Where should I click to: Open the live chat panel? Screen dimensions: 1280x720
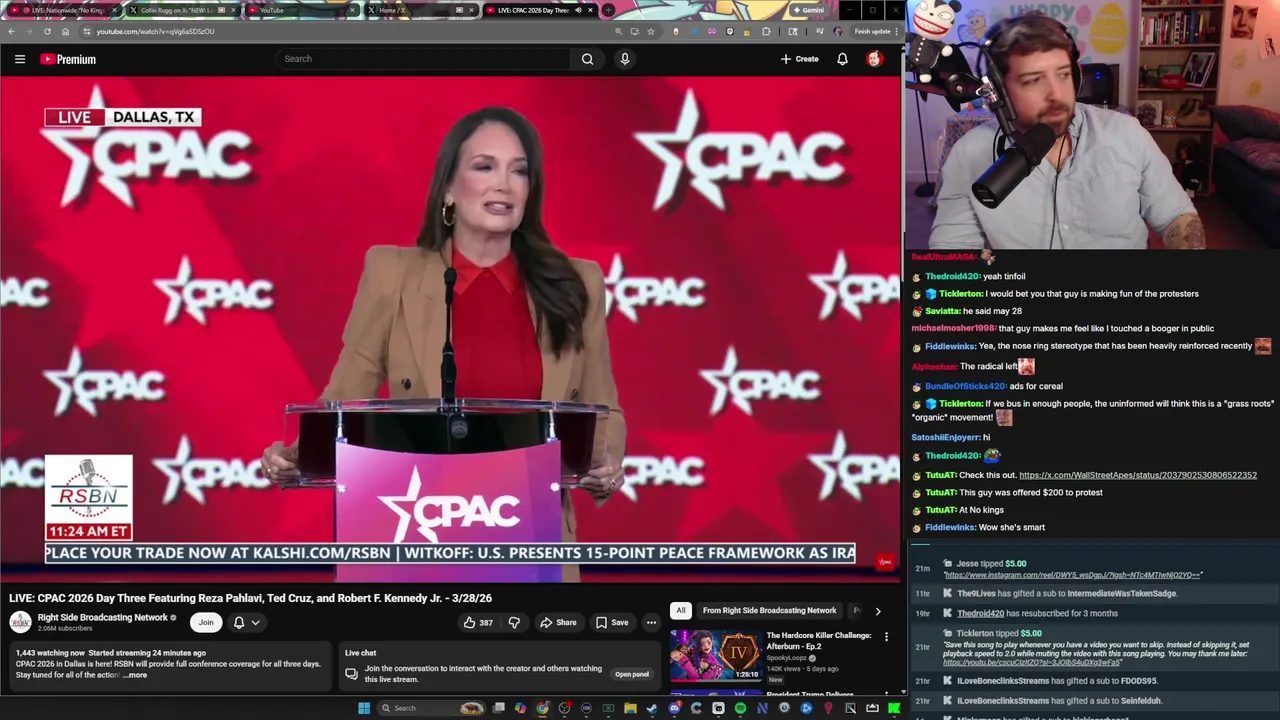[632, 674]
